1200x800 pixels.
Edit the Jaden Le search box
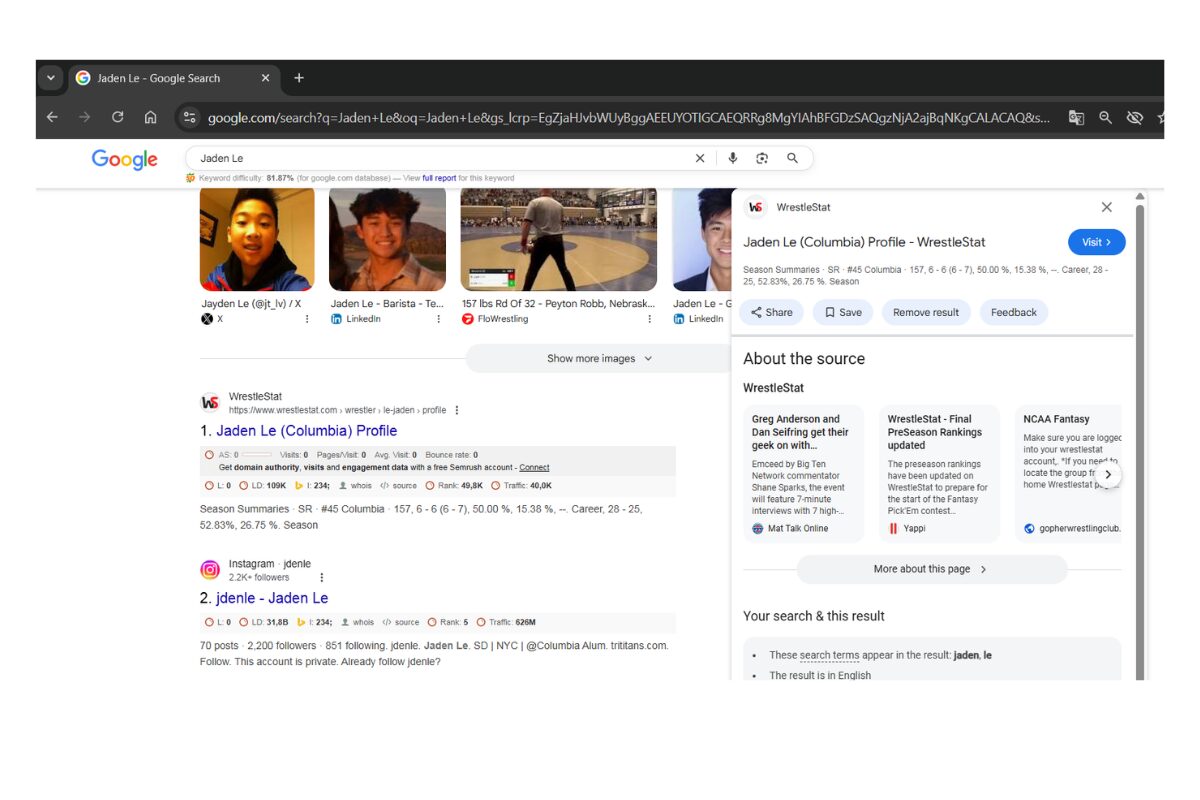point(440,158)
